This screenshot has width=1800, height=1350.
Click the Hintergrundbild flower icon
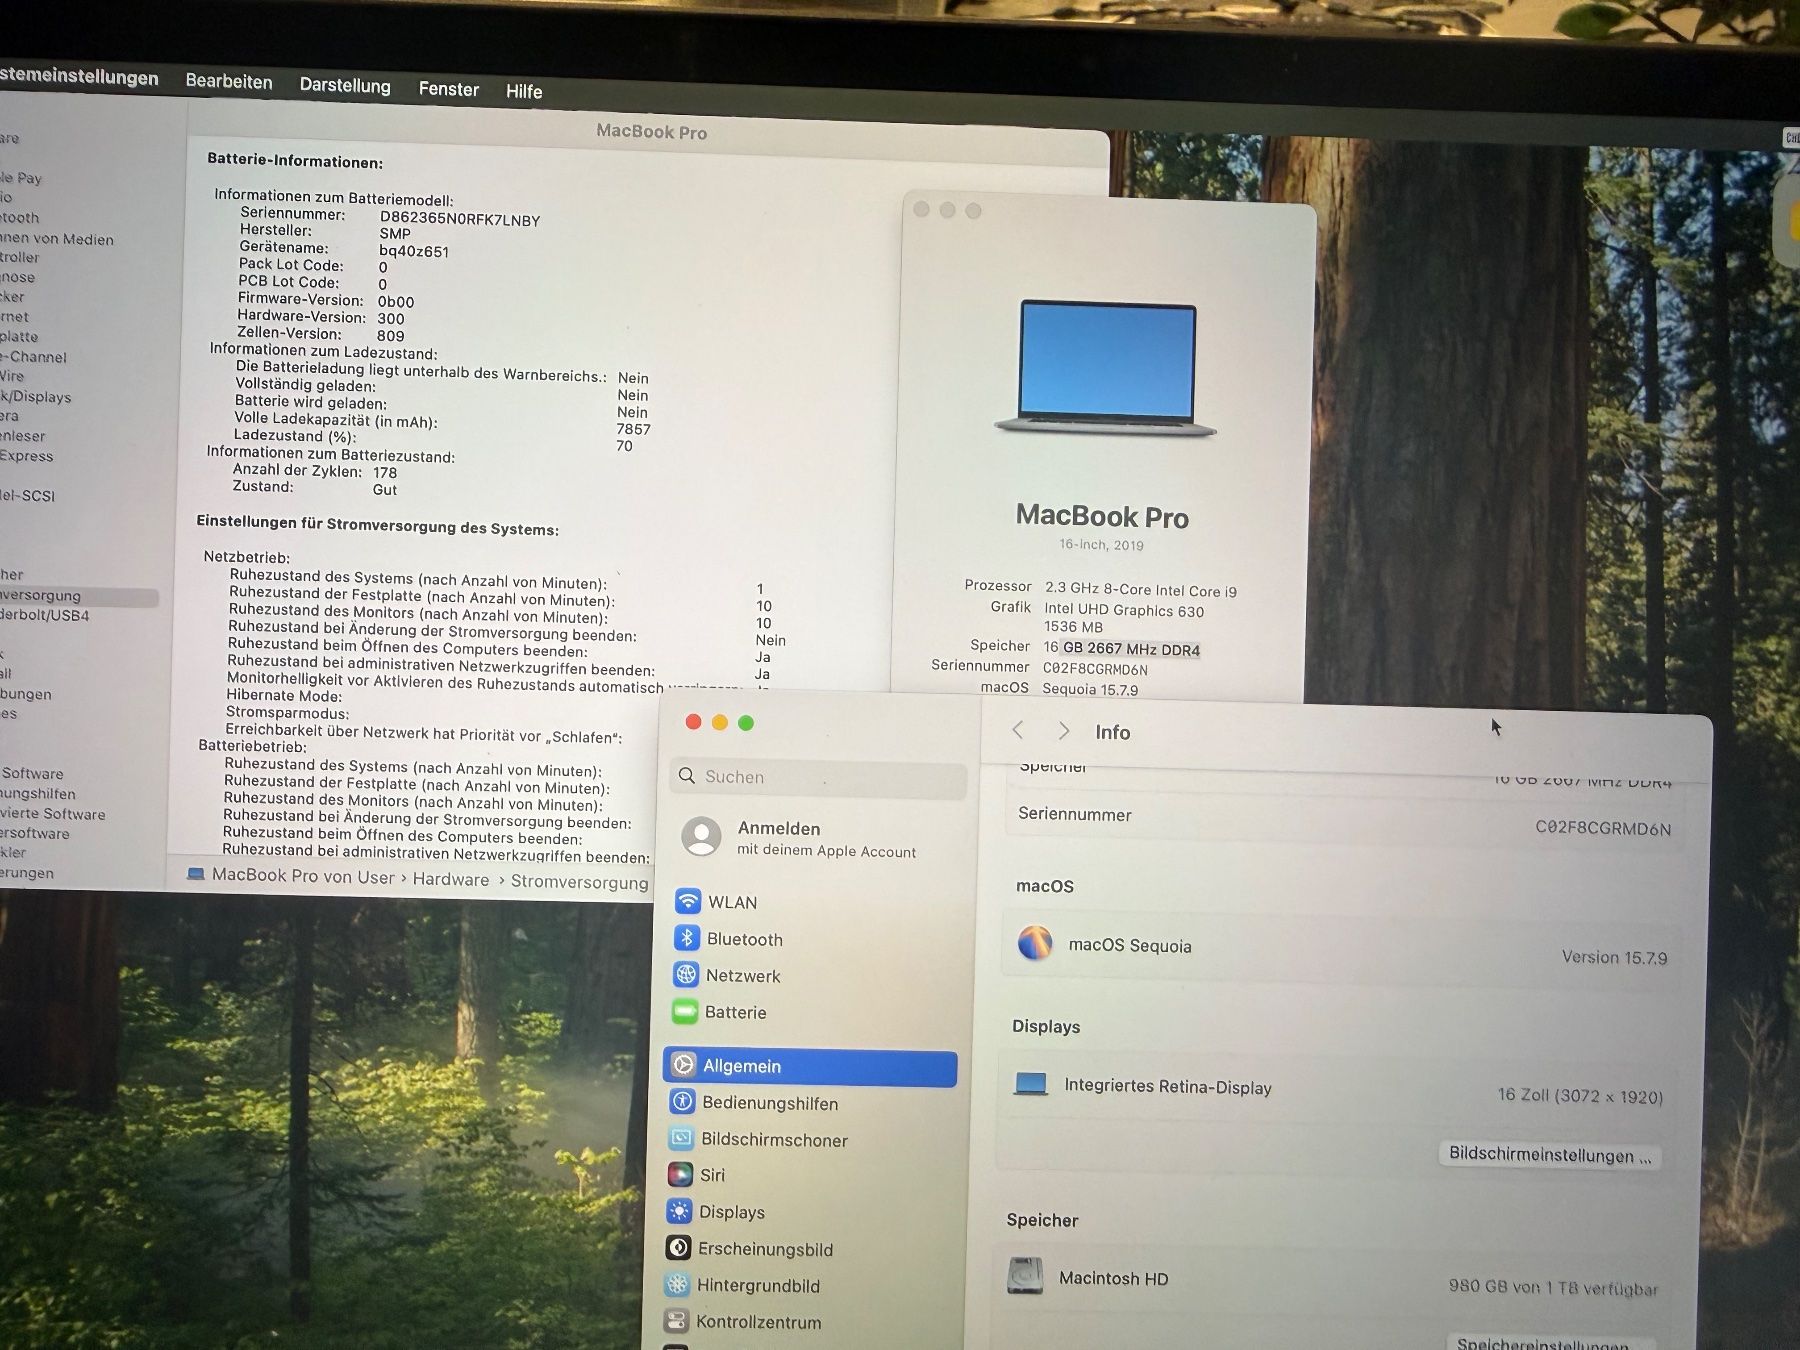click(x=677, y=1284)
